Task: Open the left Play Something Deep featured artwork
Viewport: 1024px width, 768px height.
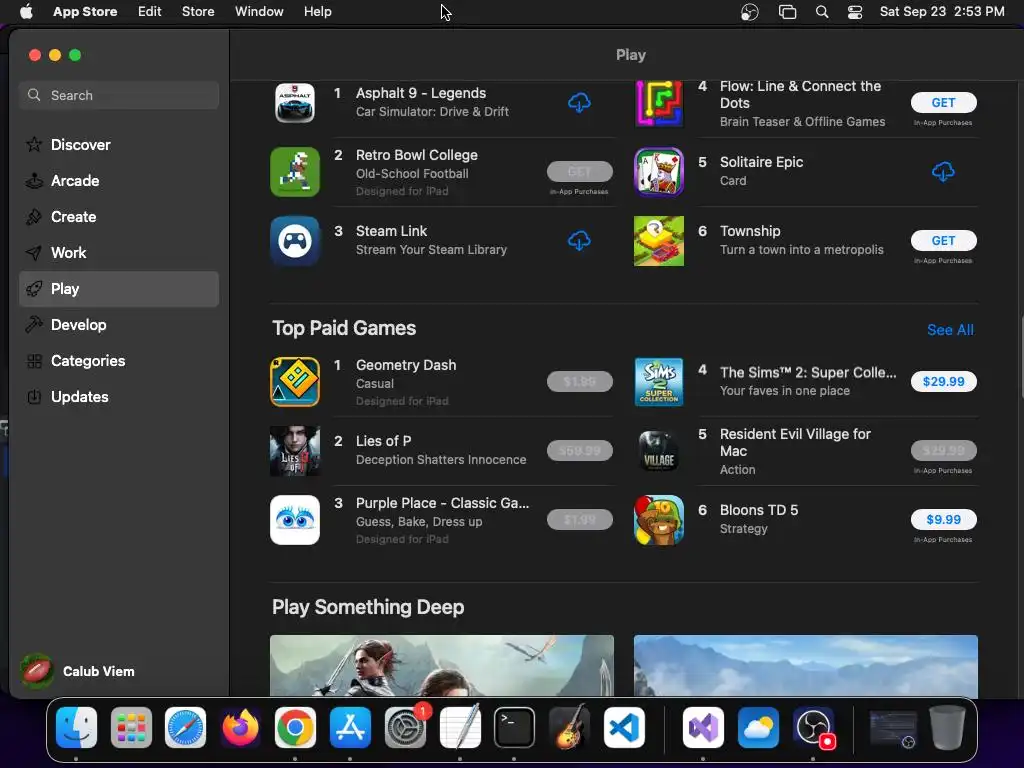Action: coord(441,665)
